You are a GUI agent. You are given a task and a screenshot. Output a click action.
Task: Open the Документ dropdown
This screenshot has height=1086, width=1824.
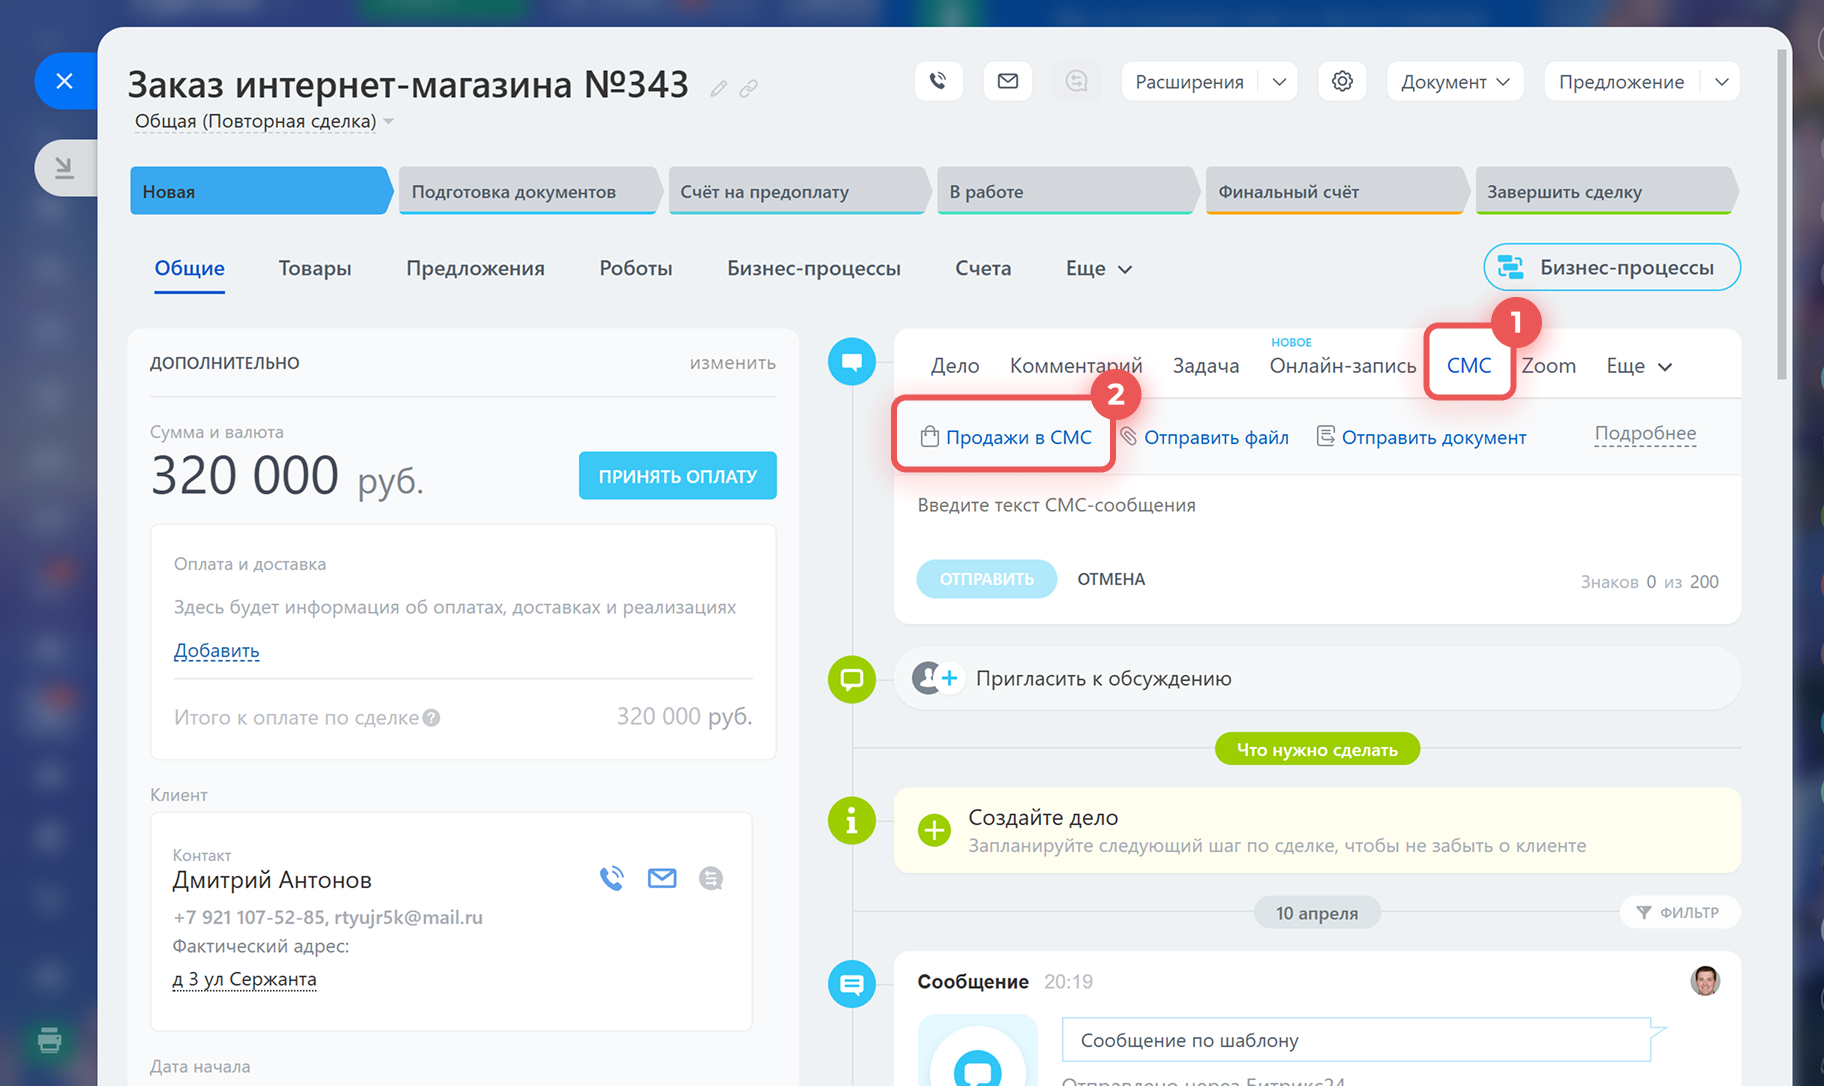1455,81
